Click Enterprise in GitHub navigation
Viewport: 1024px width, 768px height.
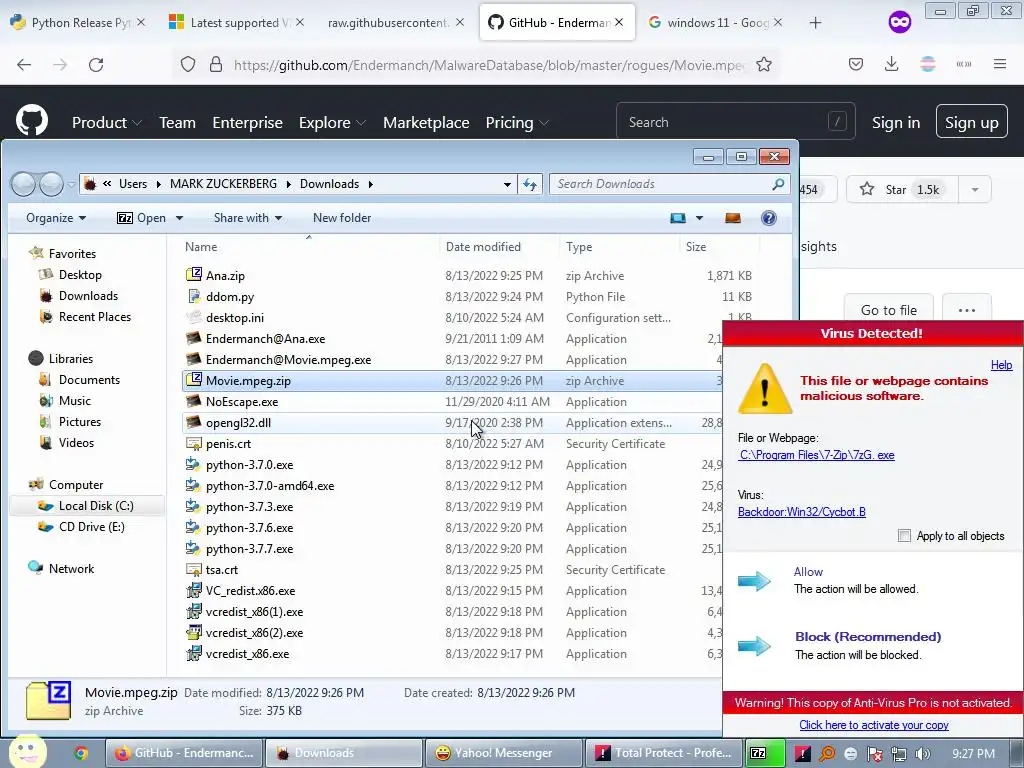pyautogui.click(x=247, y=122)
